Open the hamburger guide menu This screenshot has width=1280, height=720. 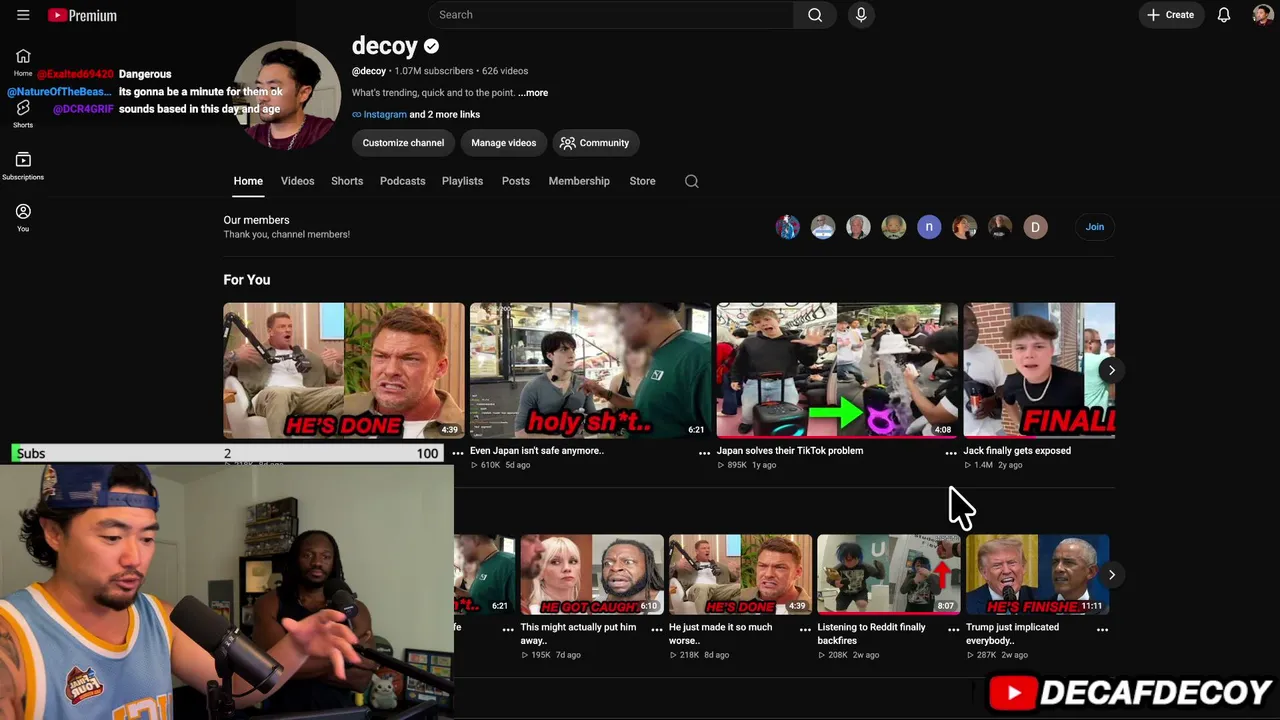23,15
